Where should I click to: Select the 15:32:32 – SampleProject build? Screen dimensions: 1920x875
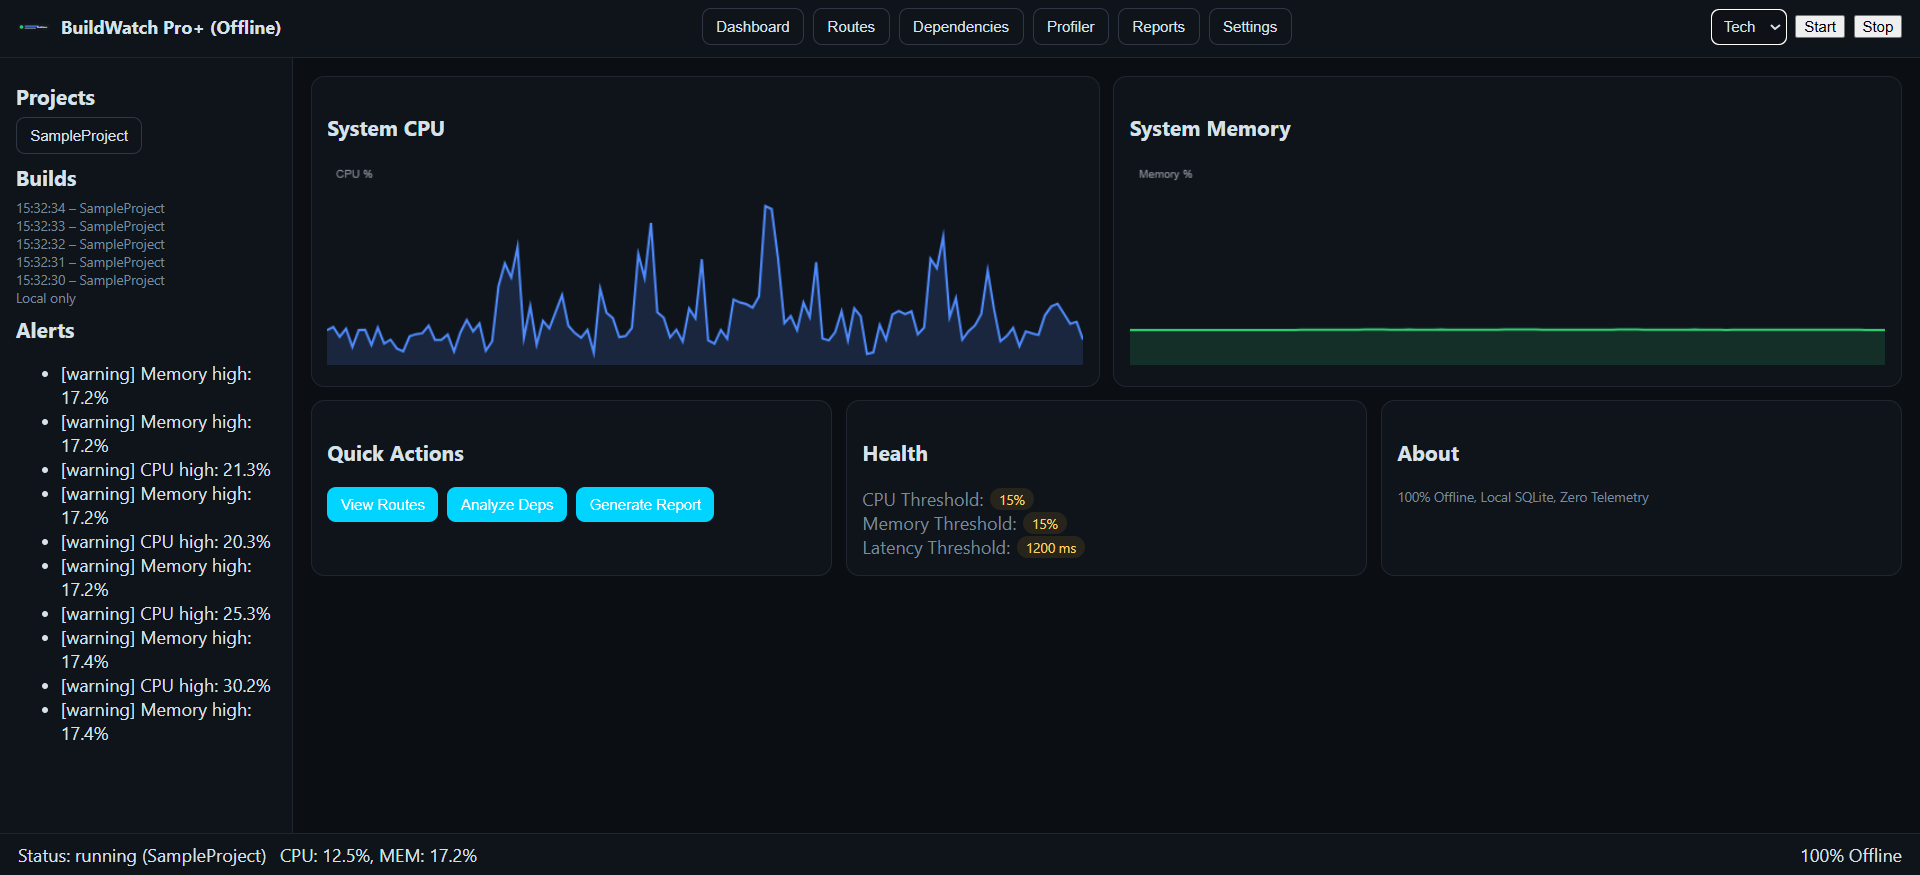pos(90,244)
